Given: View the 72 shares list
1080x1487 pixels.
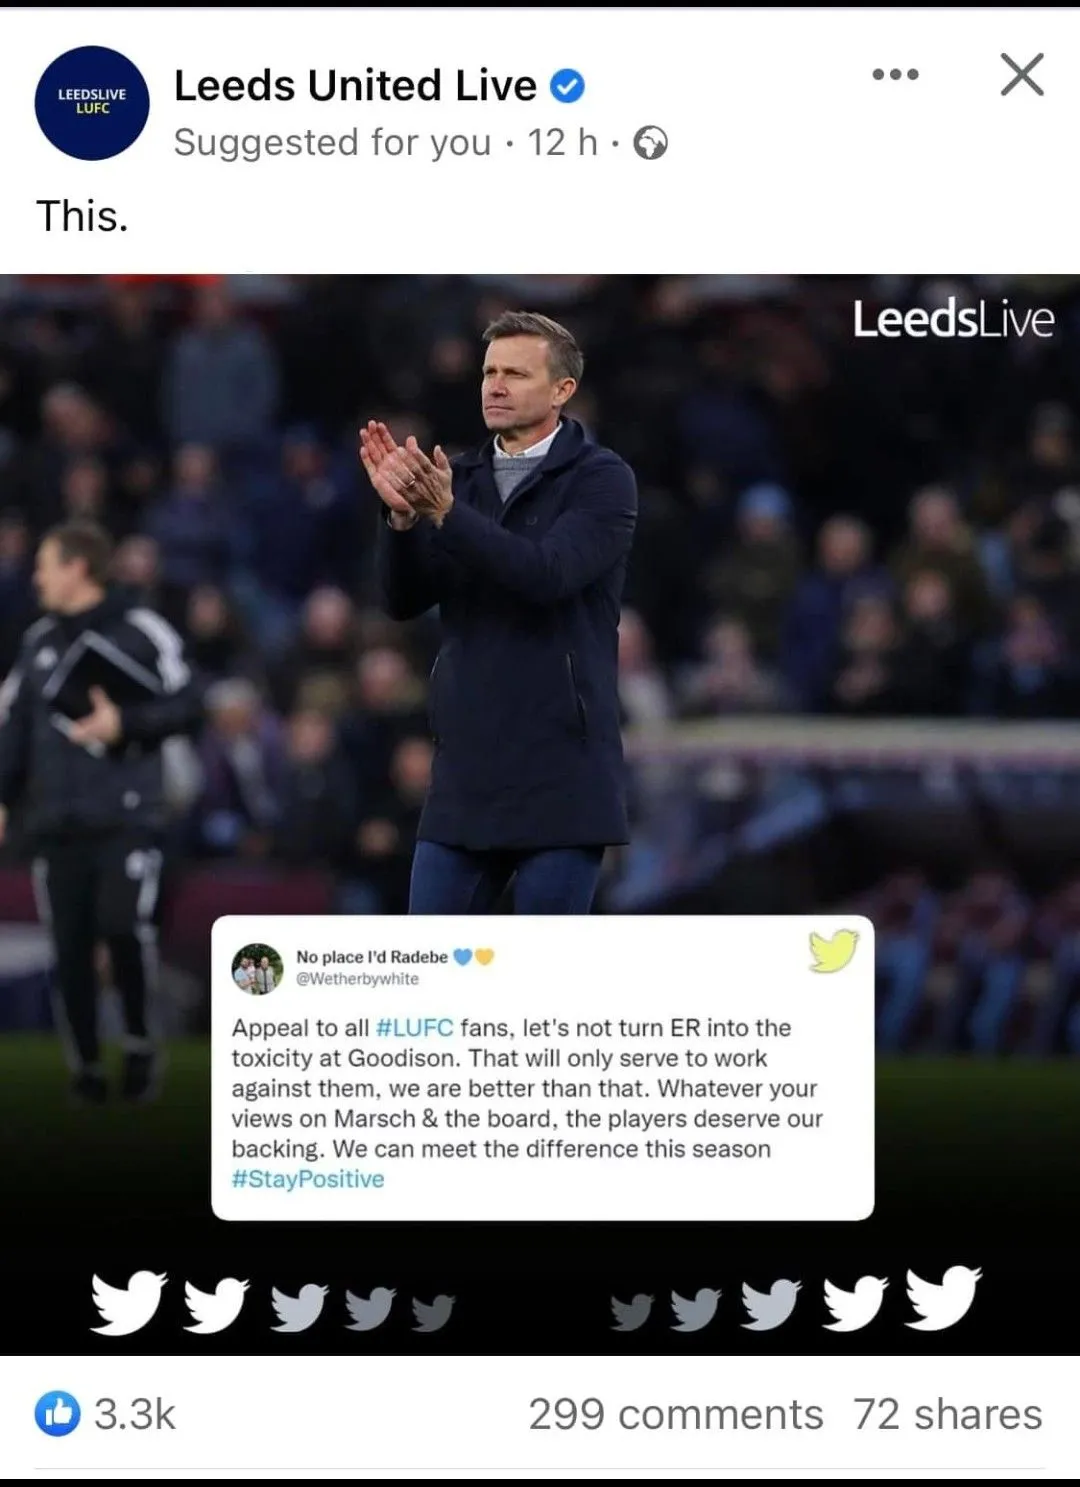Looking at the screenshot, I should coord(948,1414).
